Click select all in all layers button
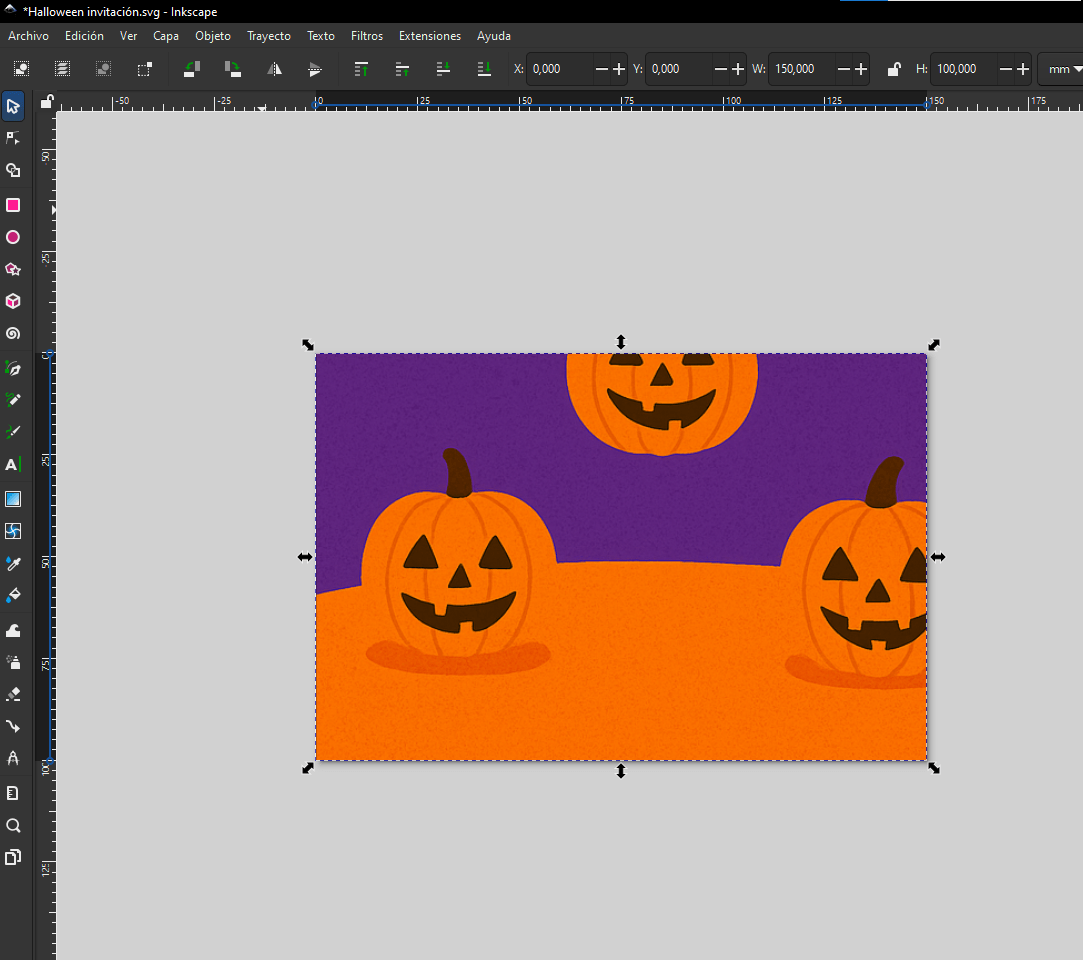This screenshot has height=960, width=1083. [x=62, y=69]
